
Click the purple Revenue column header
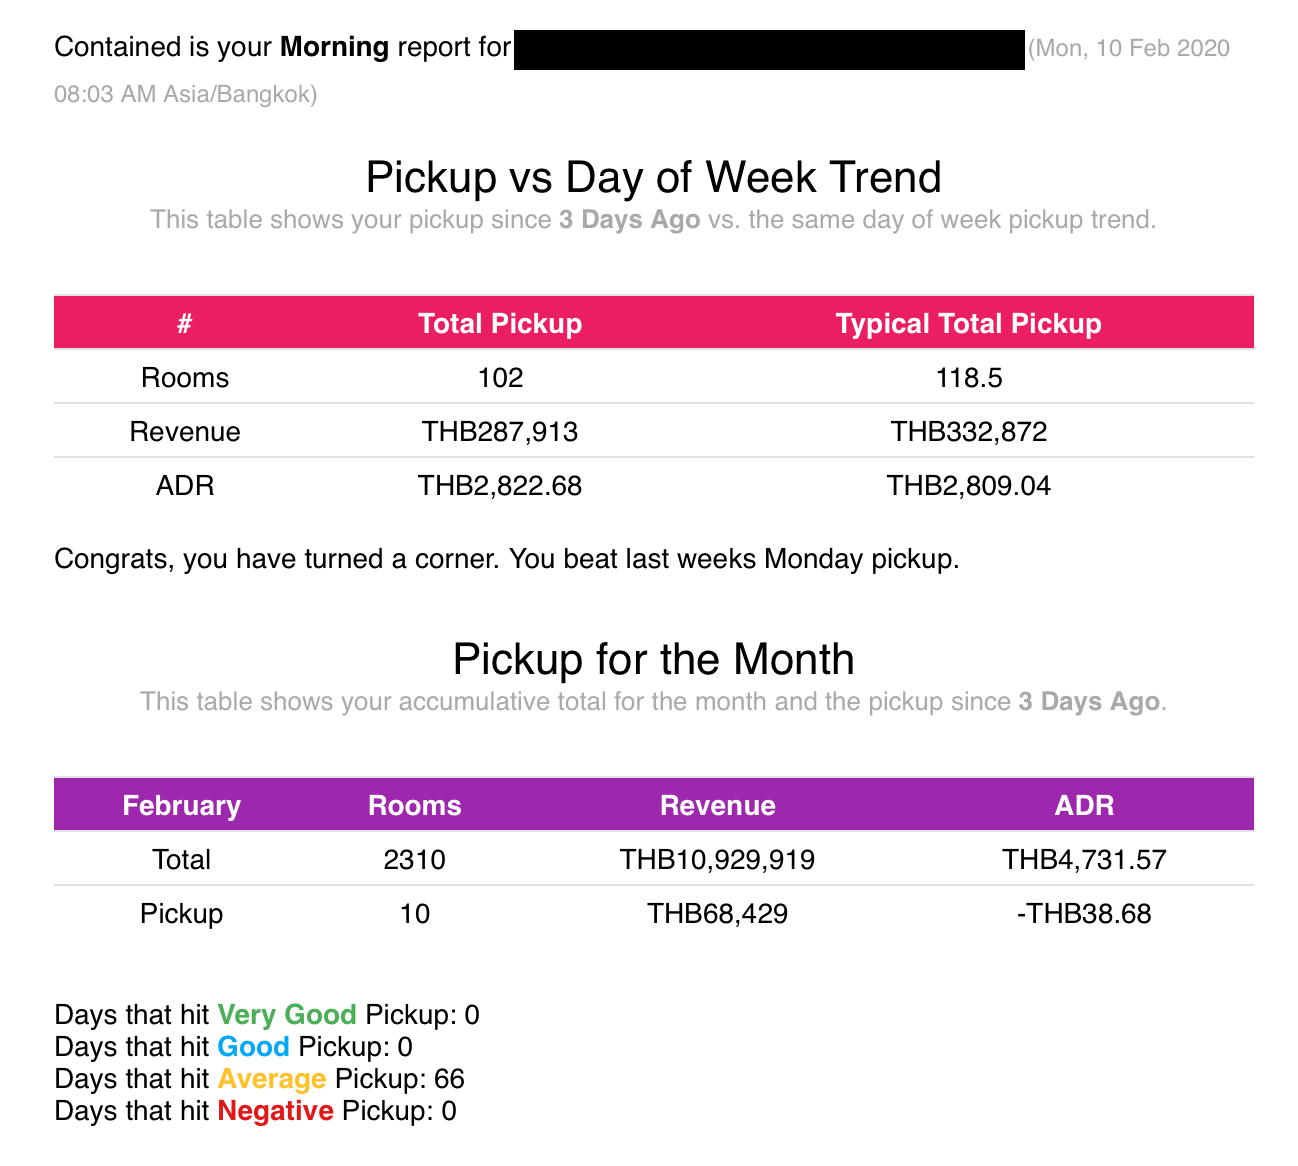click(717, 805)
